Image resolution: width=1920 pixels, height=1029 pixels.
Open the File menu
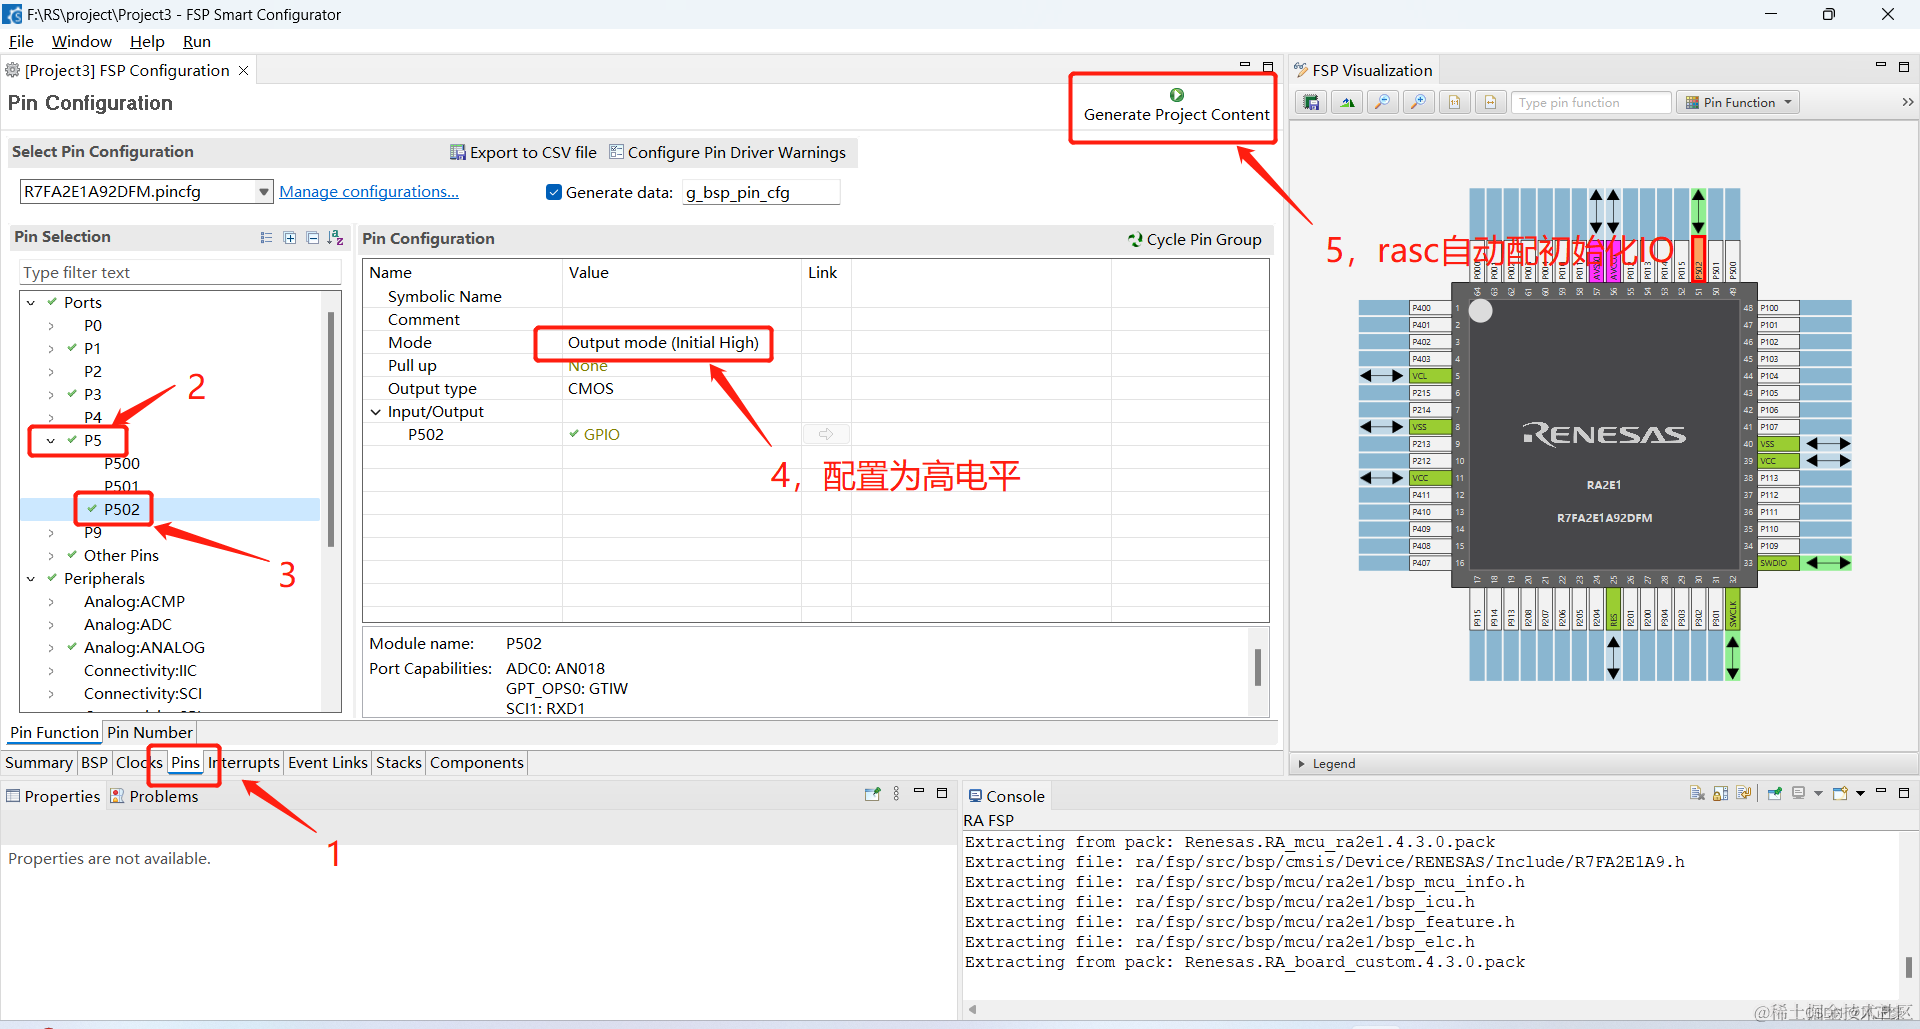coord(21,41)
